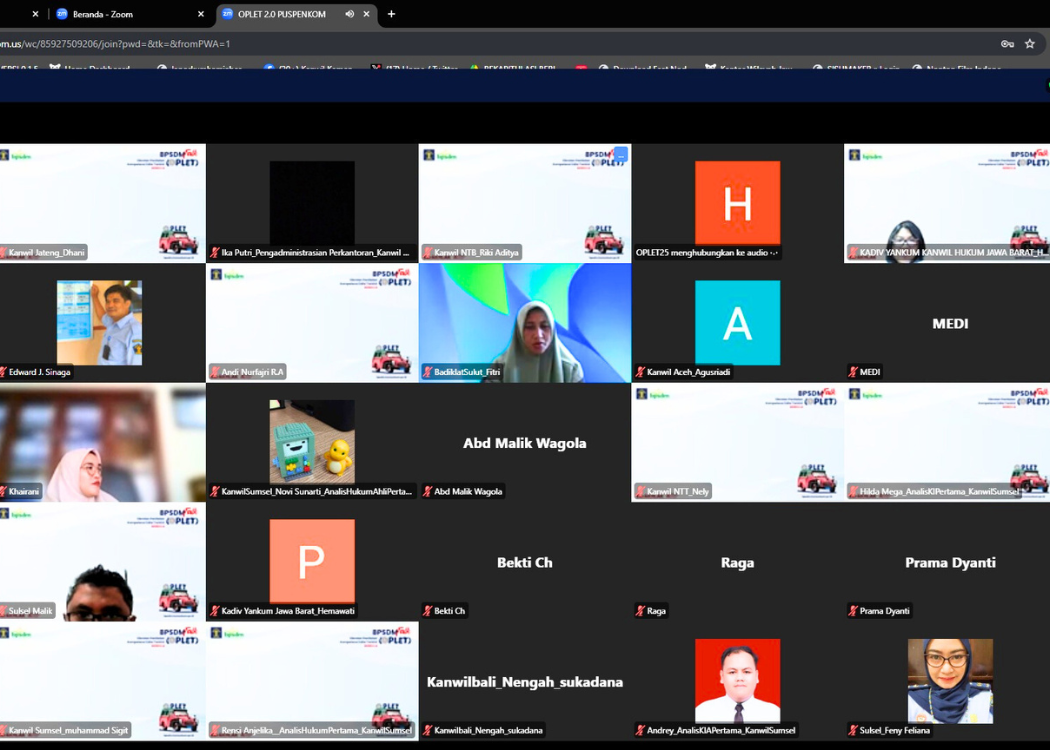Image resolution: width=1050 pixels, height=750 pixels.
Task: Close the OPLET 2.0 PUSPENKOM tab
Action: (x=367, y=14)
